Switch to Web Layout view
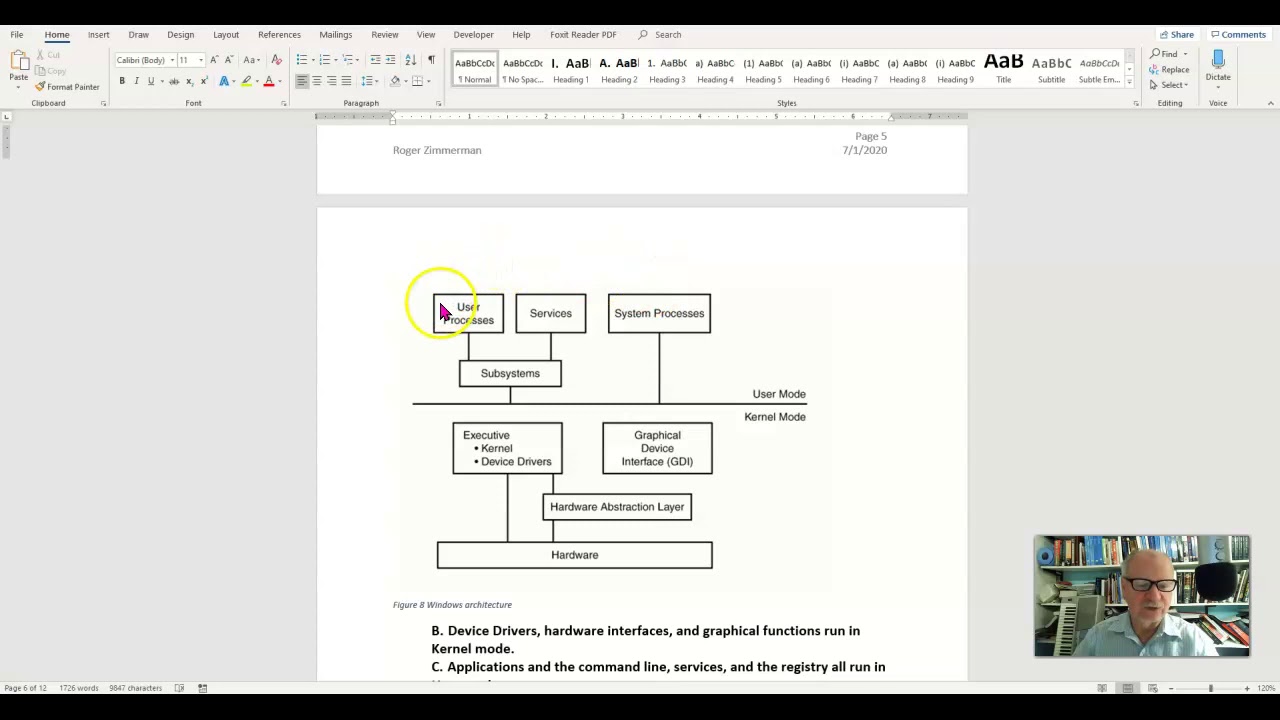This screenshot has height=720, width=1280. [1152, 688]
